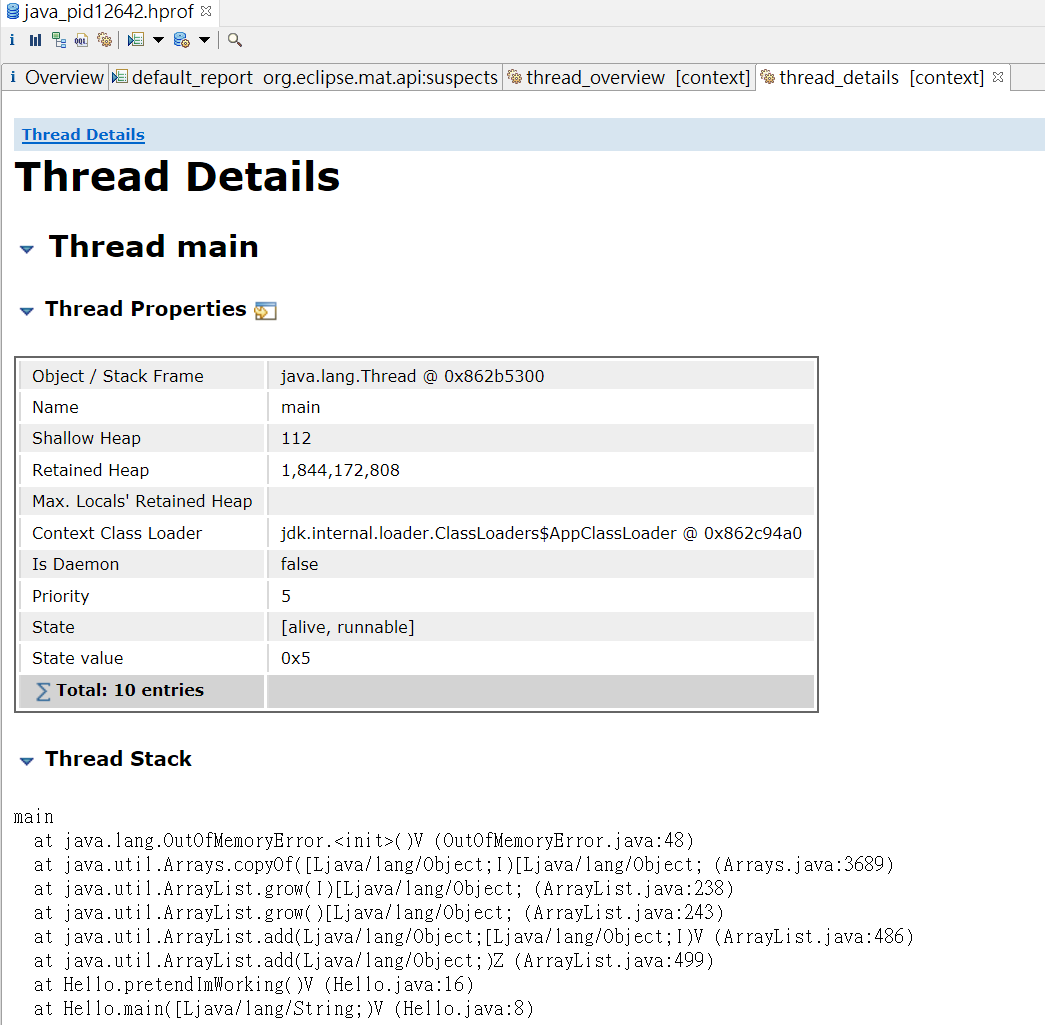
Task: Collapse the Thread Stack section
Action: 26,760
